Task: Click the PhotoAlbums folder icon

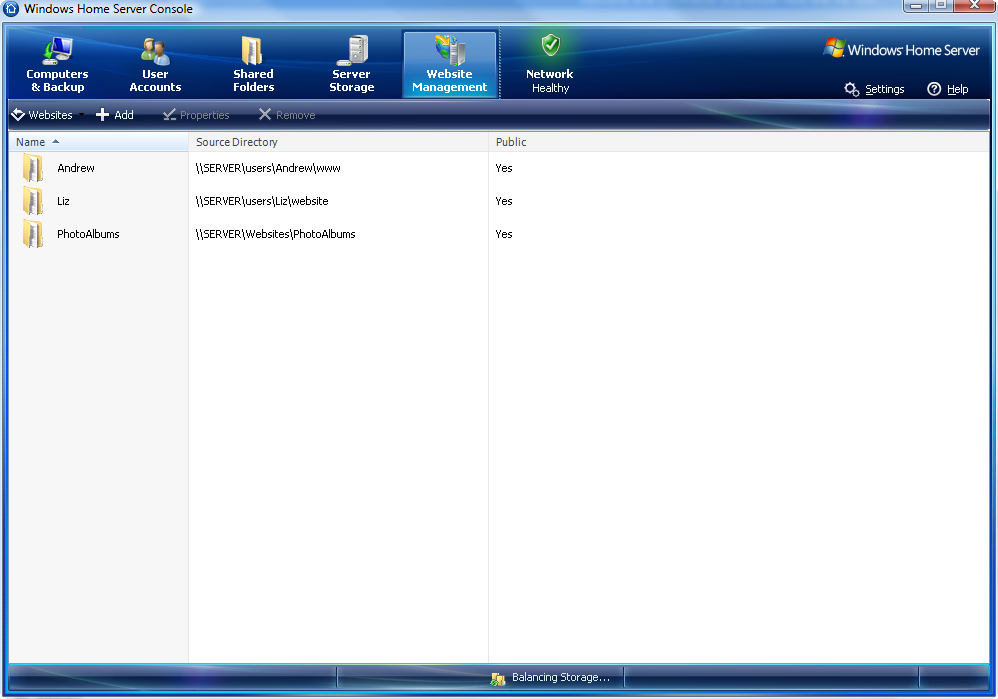Action: [x=32, y=234]
